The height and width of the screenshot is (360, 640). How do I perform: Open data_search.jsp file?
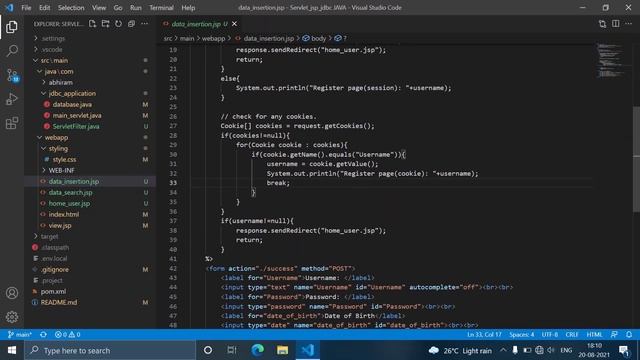70,192
